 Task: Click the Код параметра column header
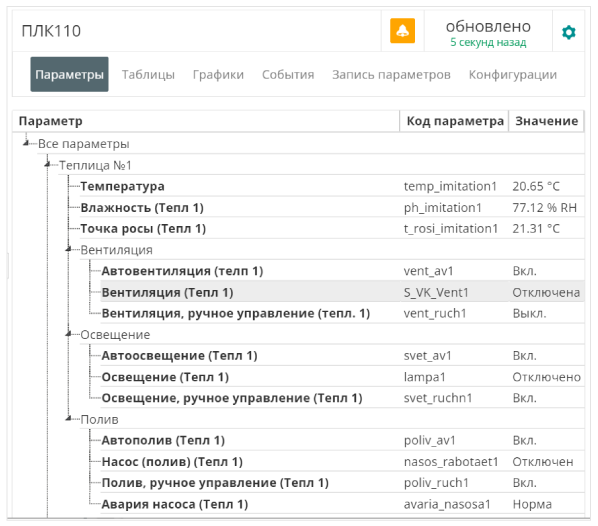(455, 121)
